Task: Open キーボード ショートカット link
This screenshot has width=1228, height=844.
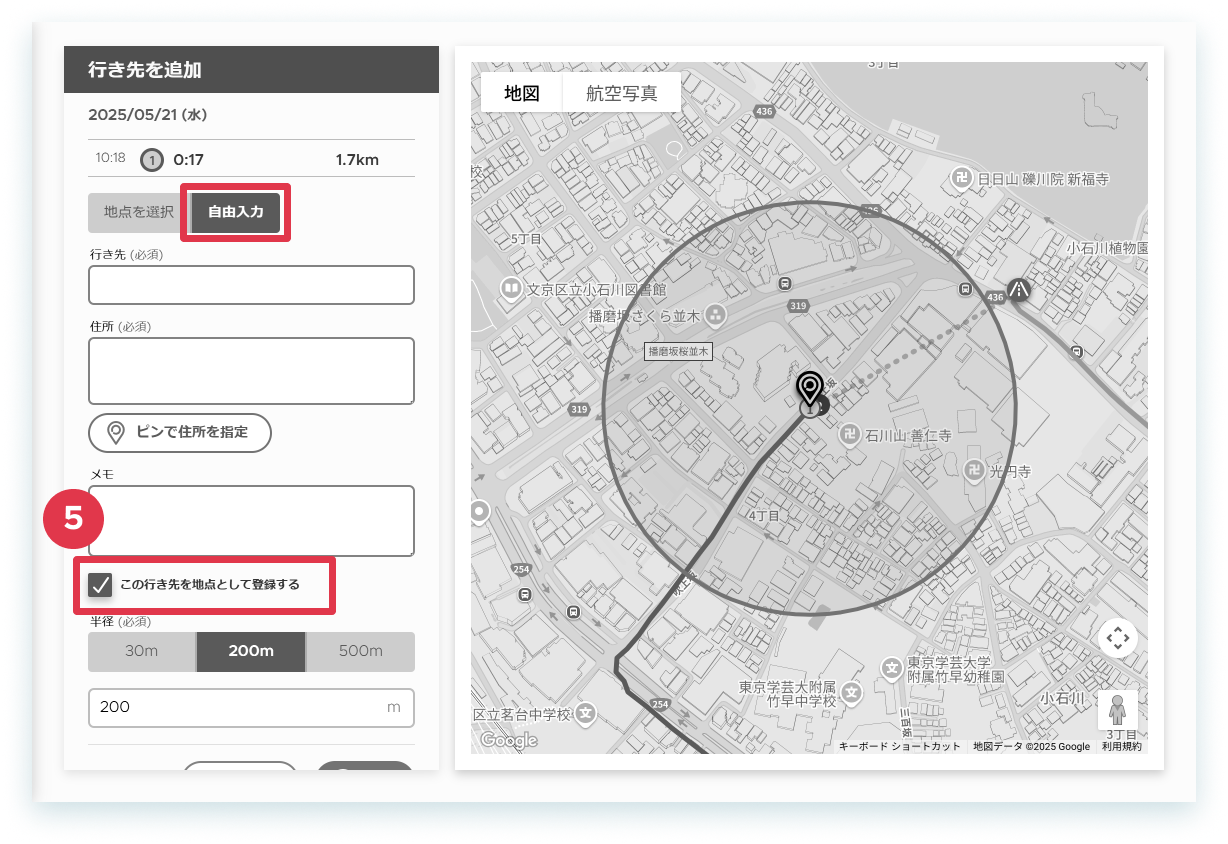Action: 899,747
